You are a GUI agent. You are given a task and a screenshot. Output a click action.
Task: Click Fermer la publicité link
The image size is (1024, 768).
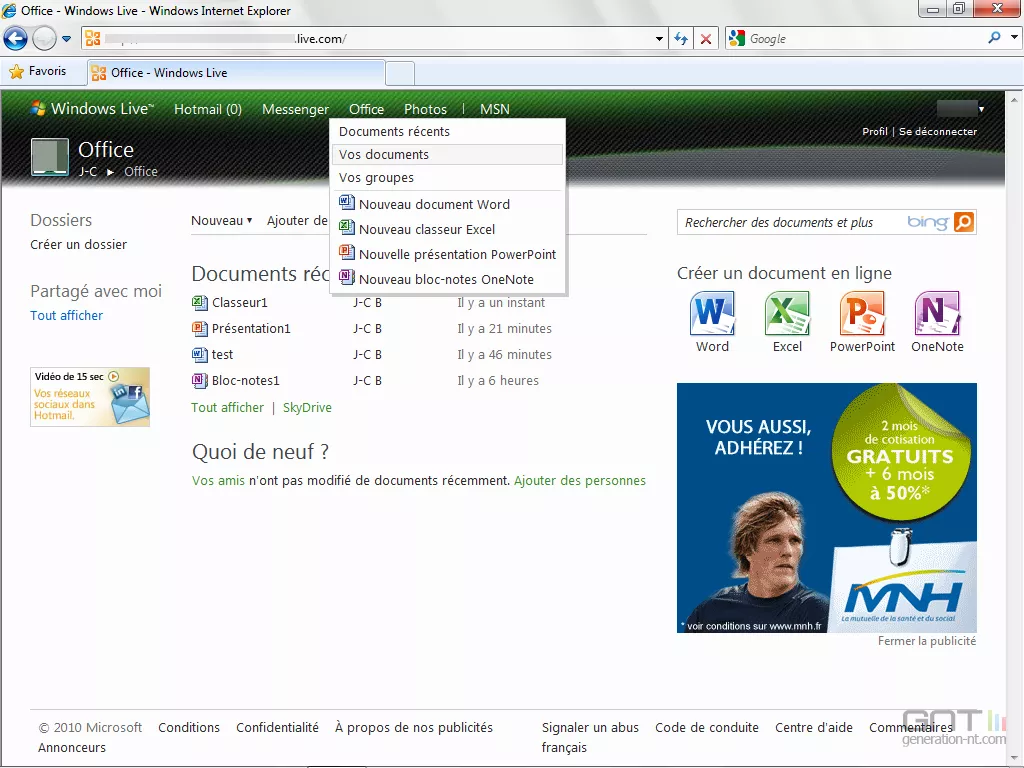(x=927, y=641)
